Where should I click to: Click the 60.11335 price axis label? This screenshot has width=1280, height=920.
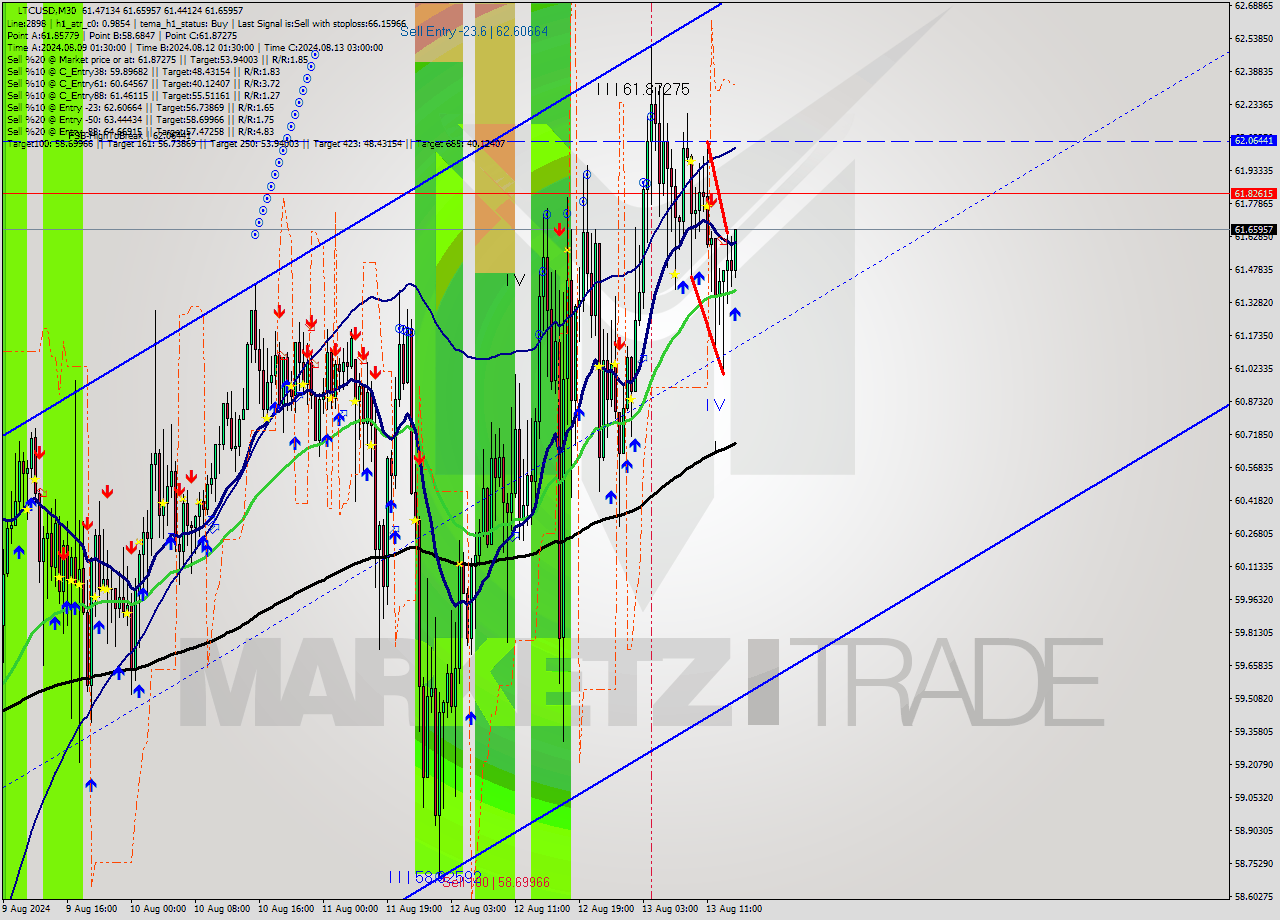point(1254,566)
